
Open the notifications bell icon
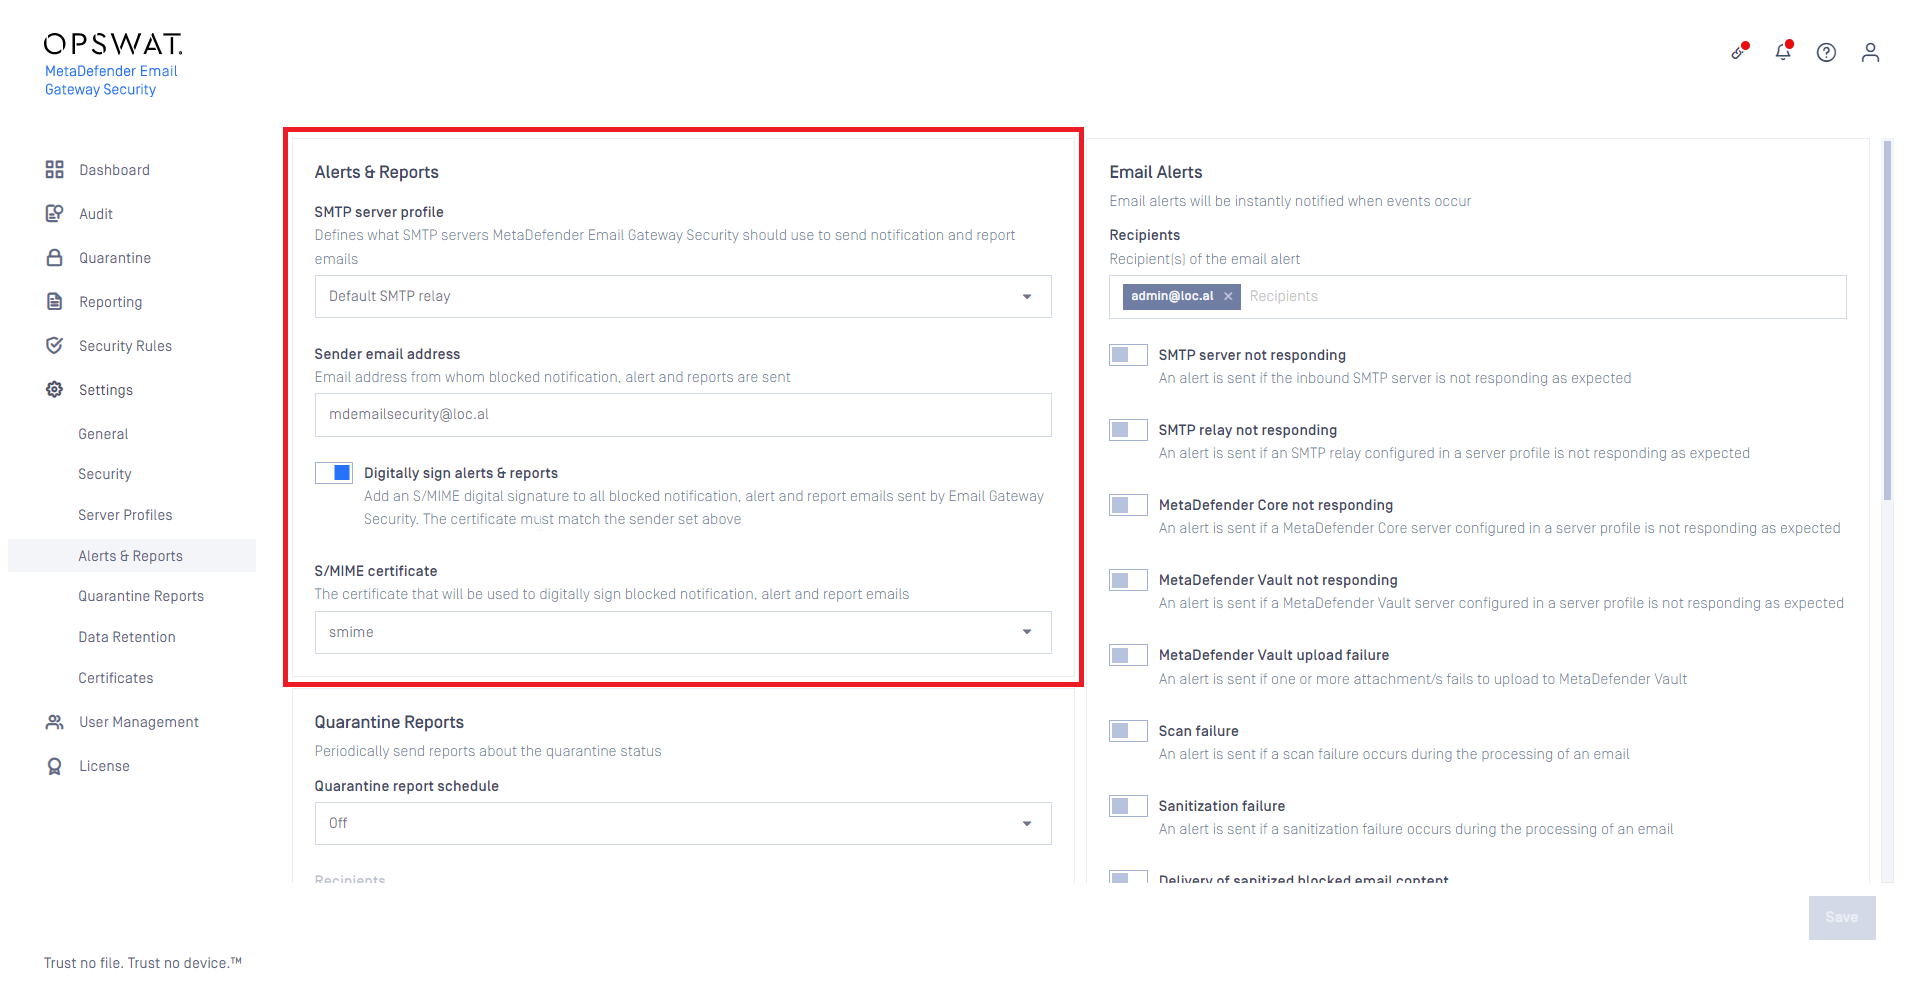[x=1783, y=52]
